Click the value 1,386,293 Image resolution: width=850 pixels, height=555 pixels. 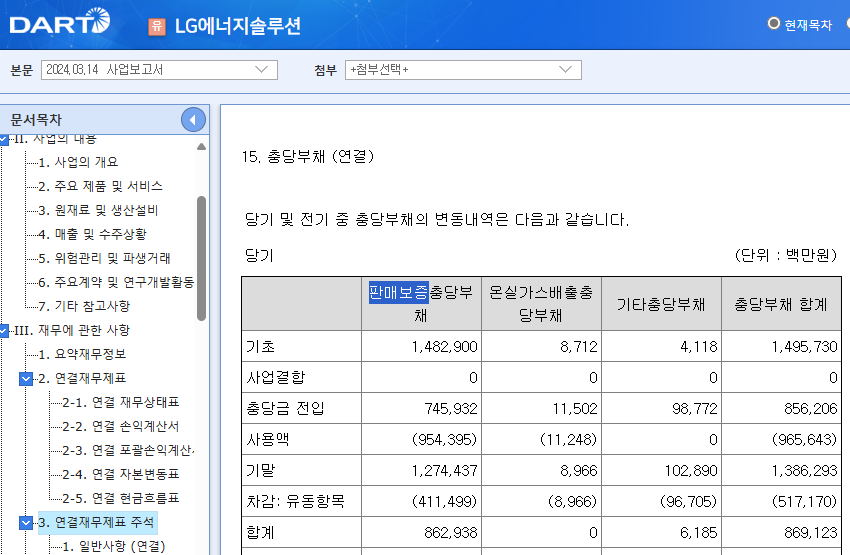click(804, 470)
